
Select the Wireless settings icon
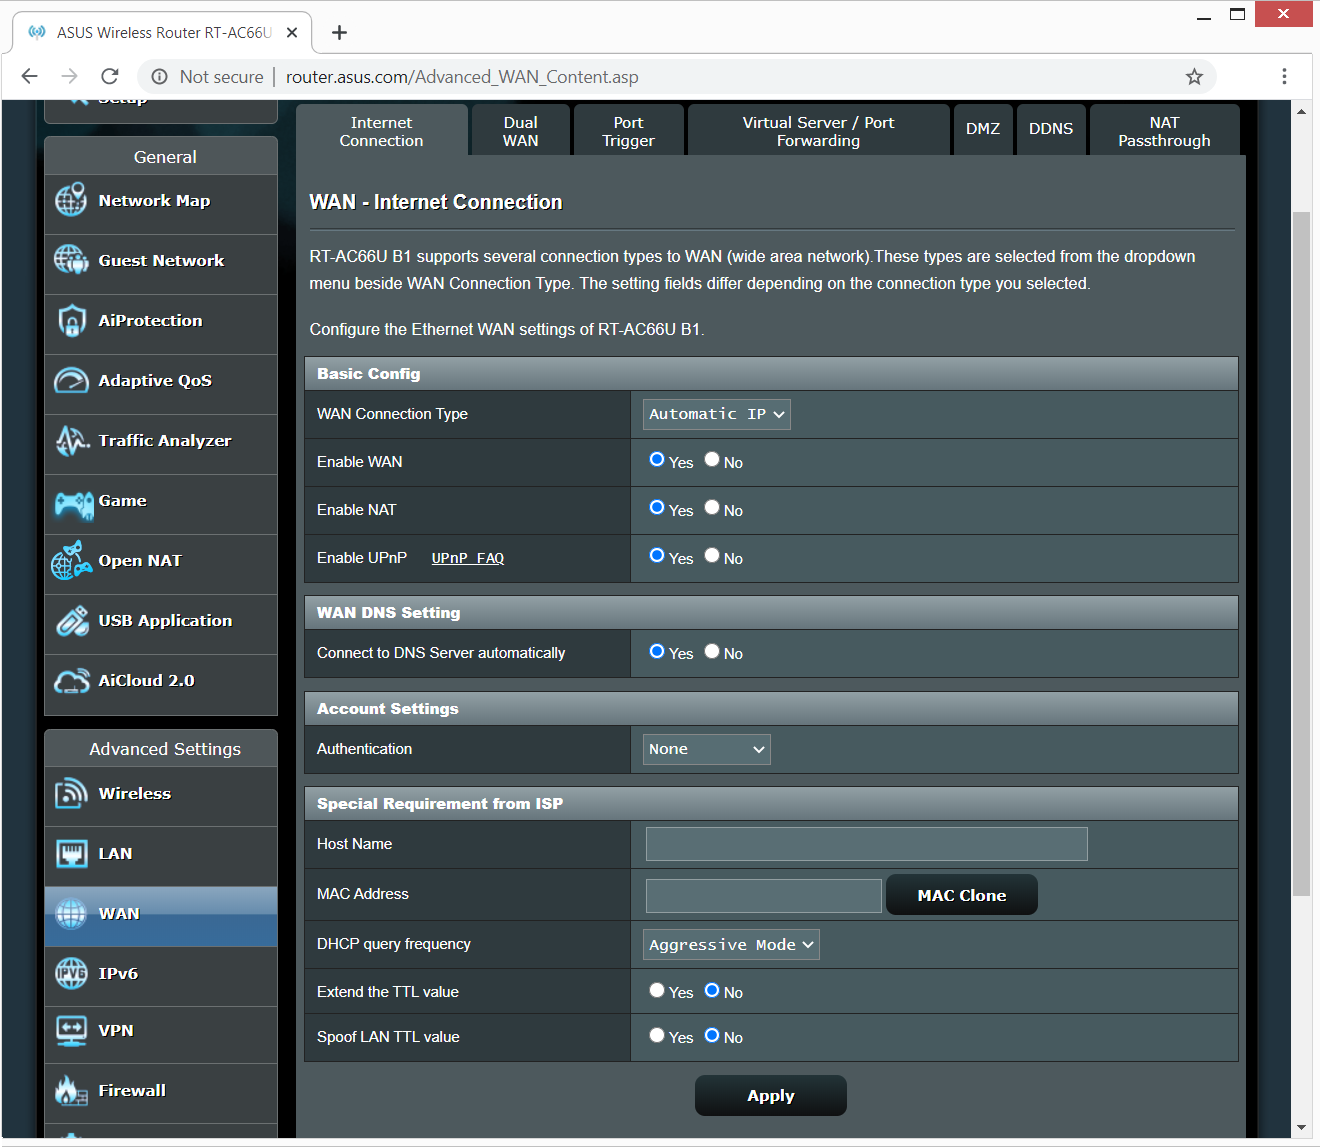click(x=71, y=794)
